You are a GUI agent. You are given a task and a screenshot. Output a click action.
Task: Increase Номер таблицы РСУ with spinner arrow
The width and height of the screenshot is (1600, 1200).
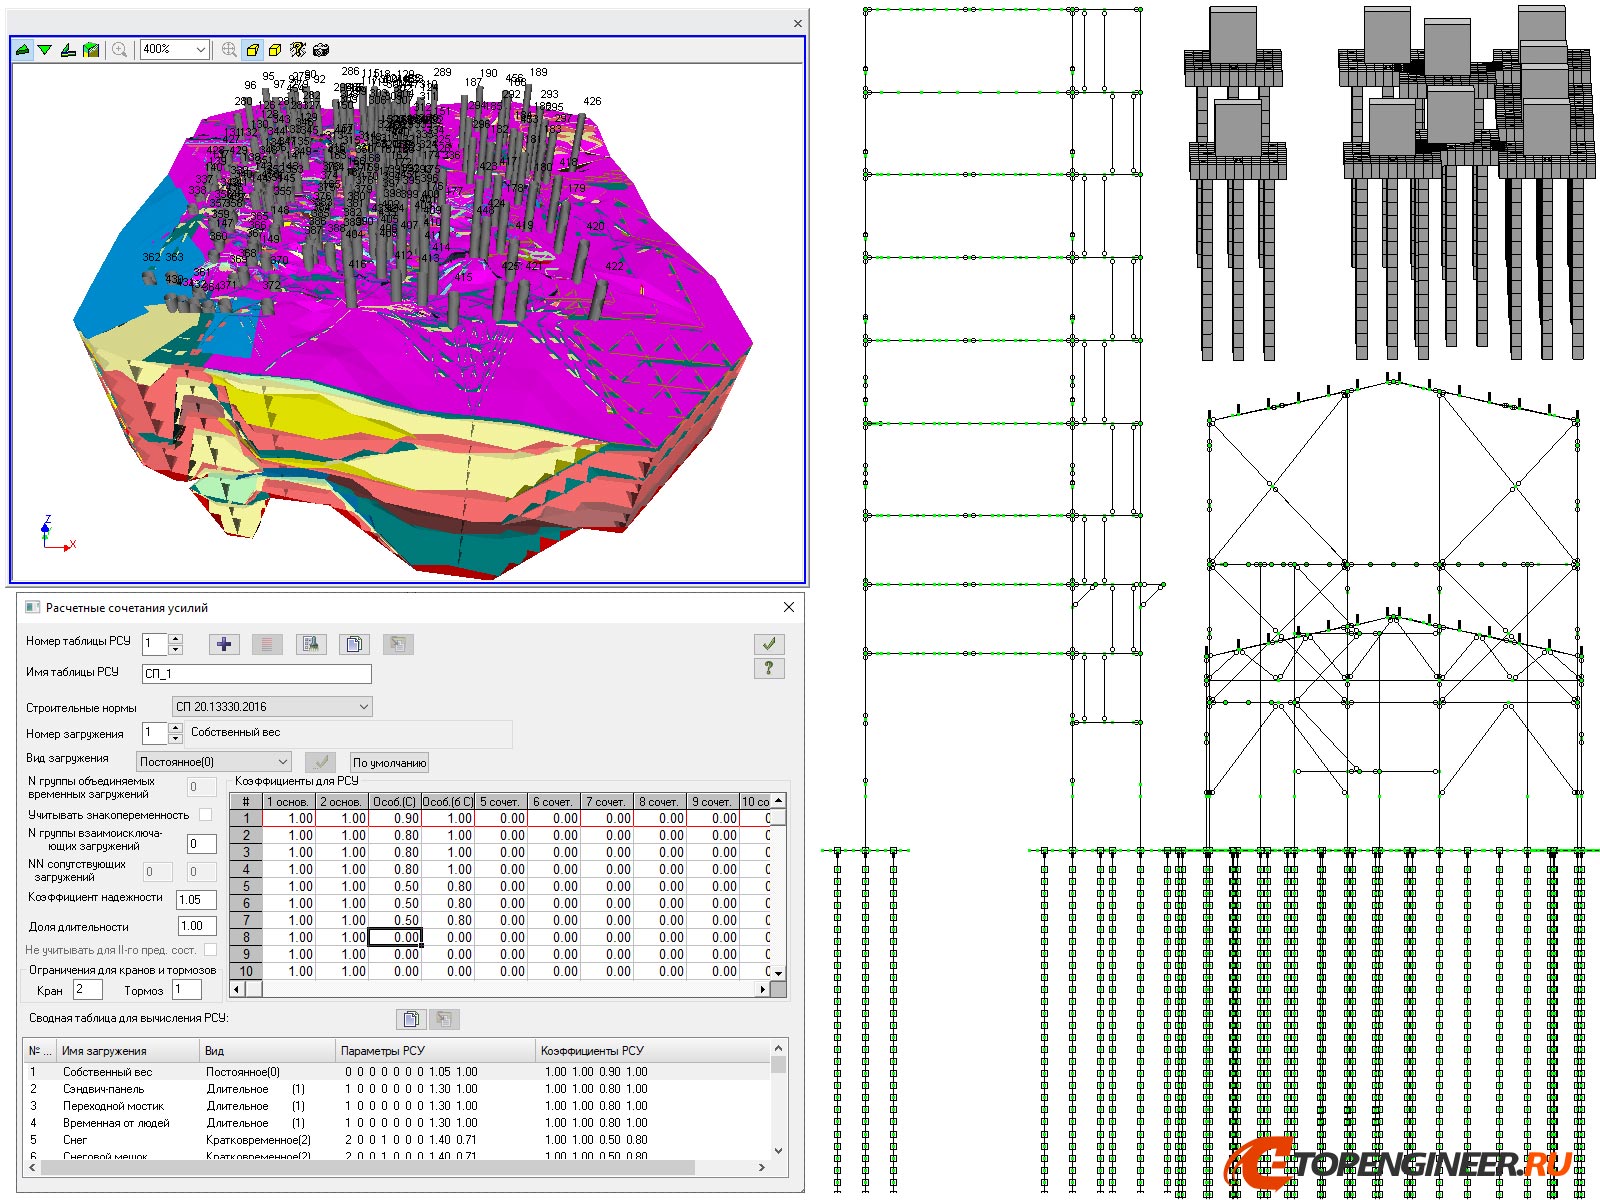[x=174, y=638]
